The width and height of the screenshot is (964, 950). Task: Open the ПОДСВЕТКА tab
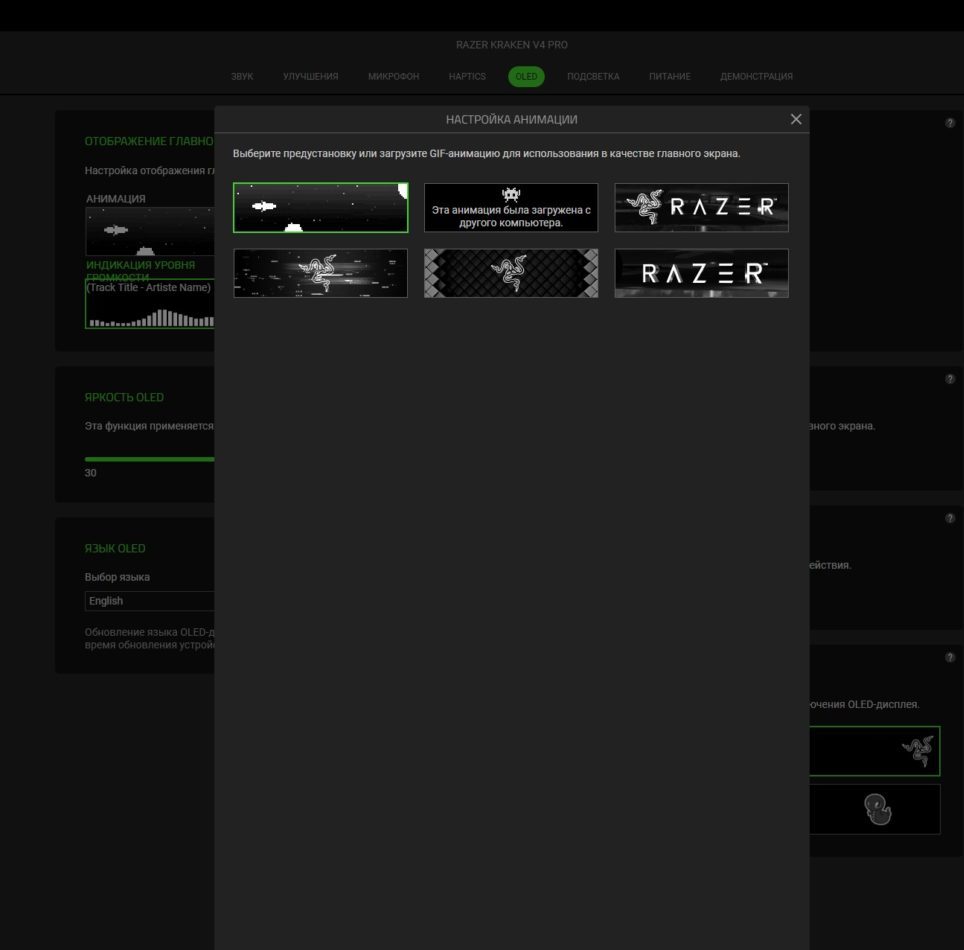[x=593, y=76]
